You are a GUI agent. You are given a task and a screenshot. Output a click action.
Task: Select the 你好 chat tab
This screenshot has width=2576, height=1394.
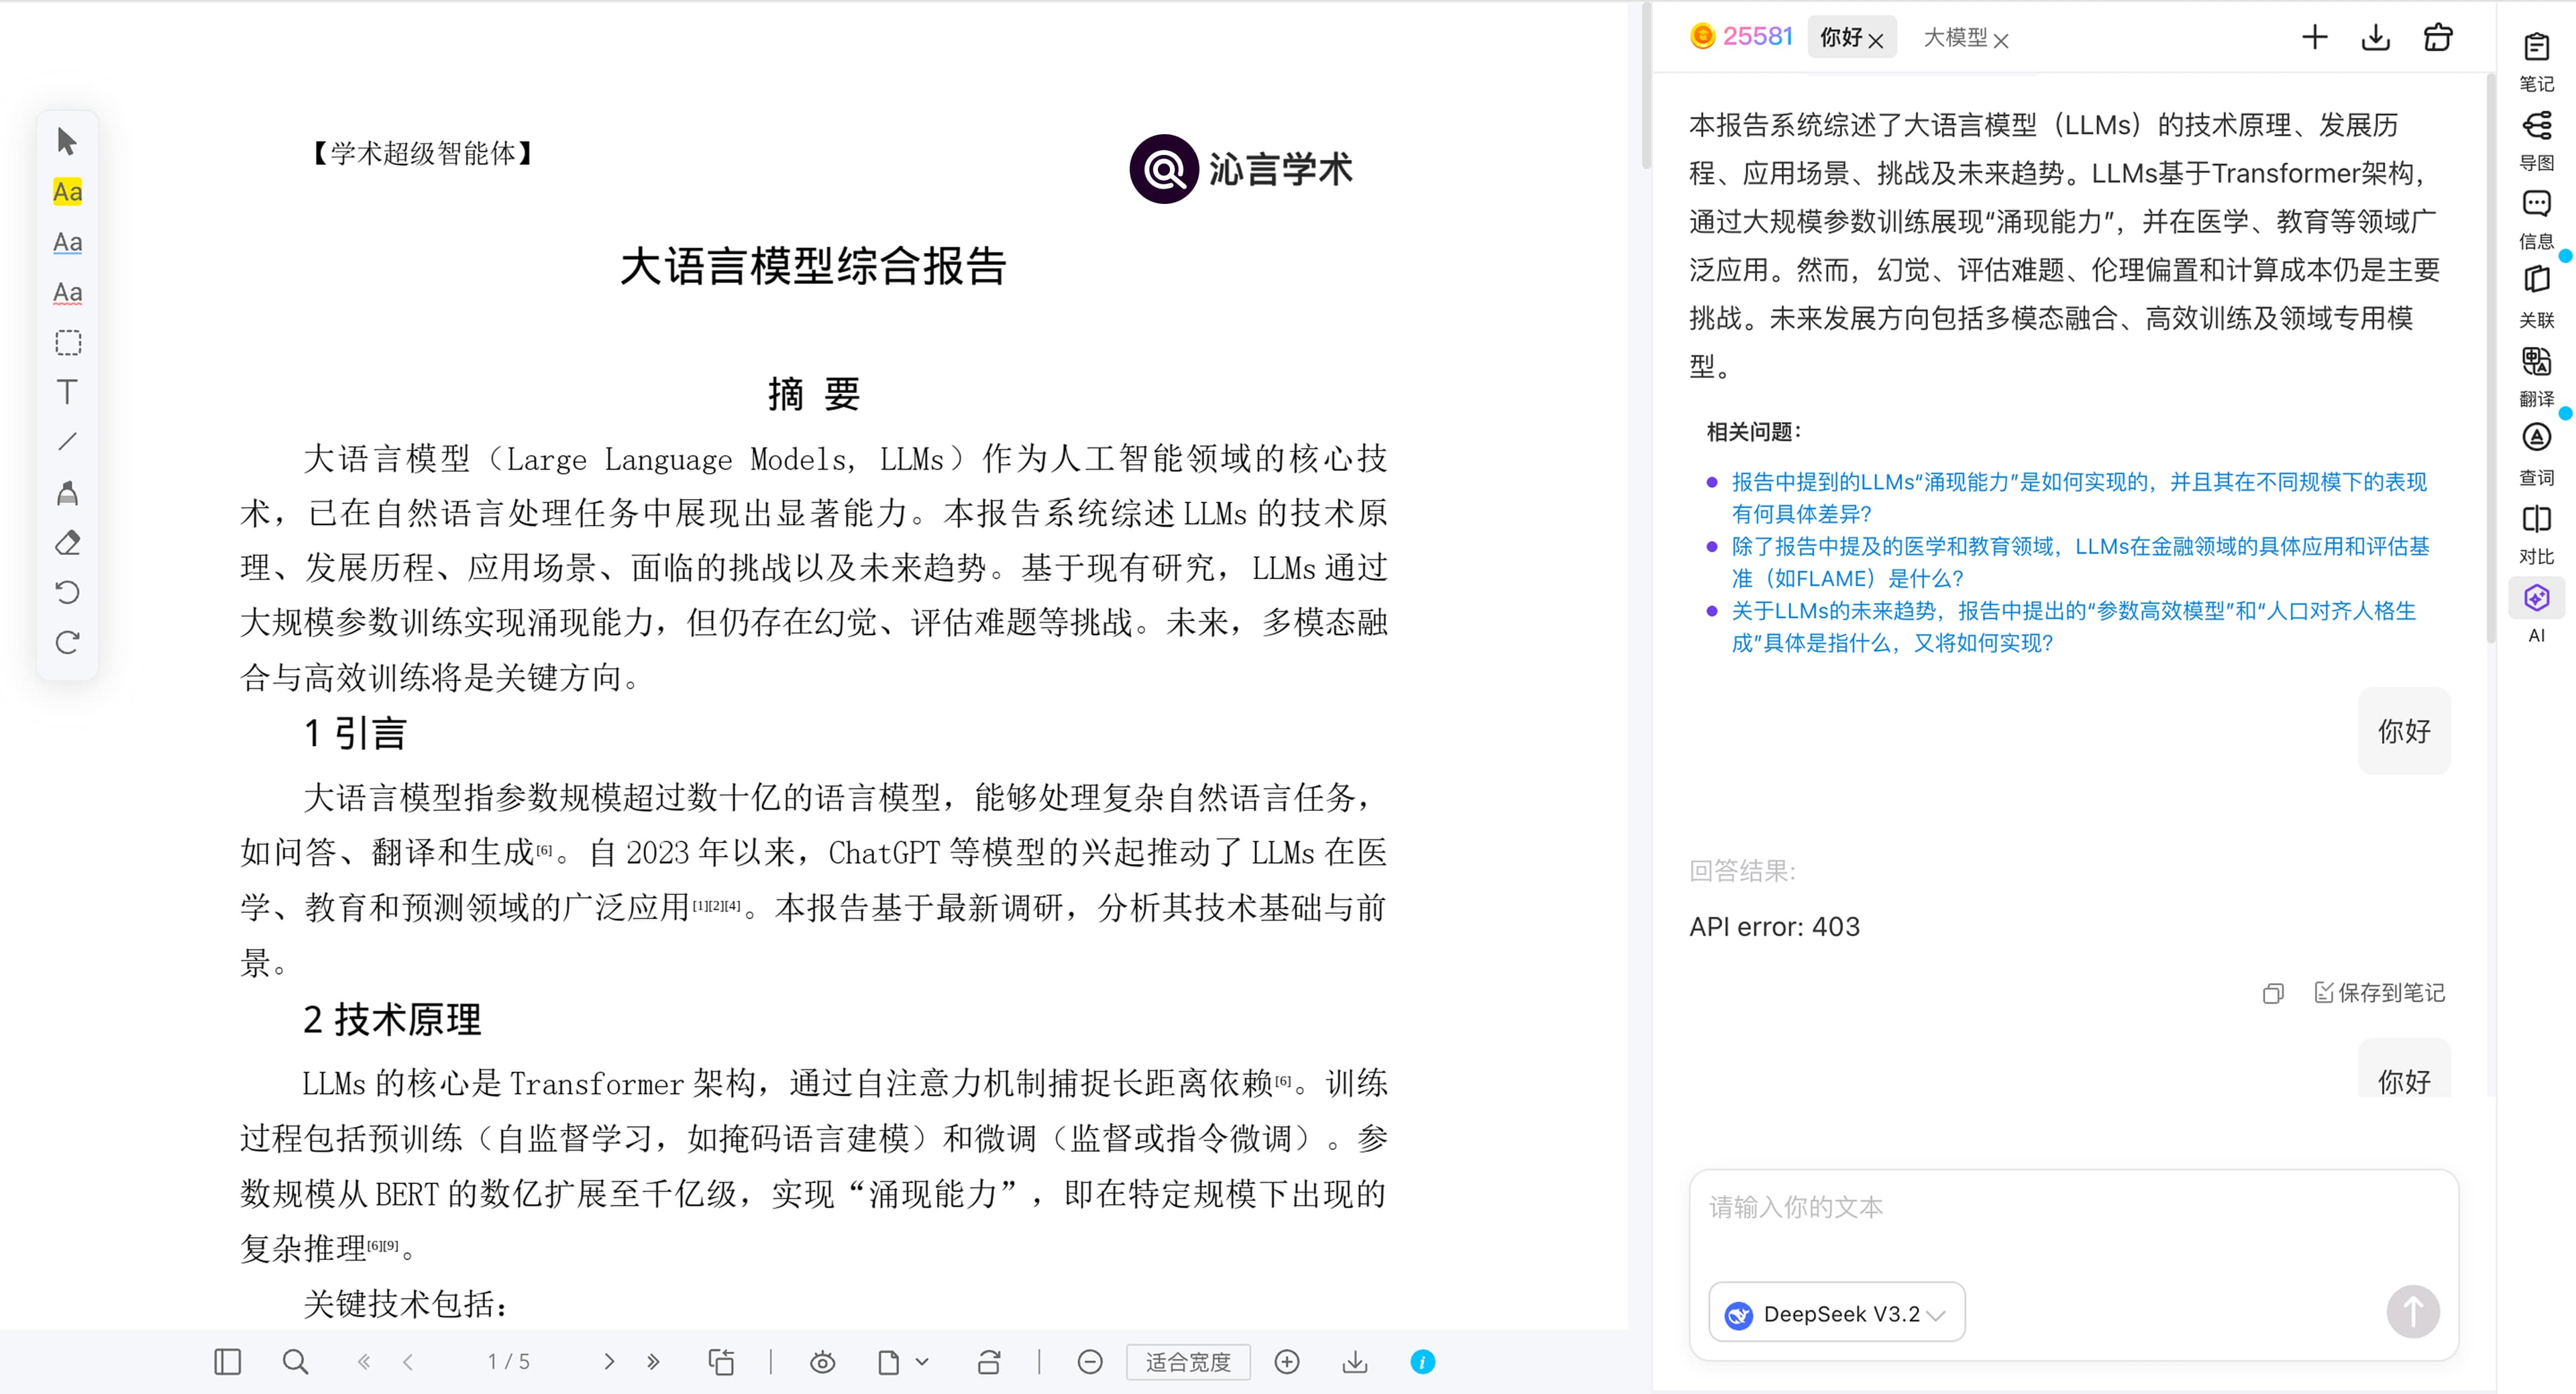1843,37
